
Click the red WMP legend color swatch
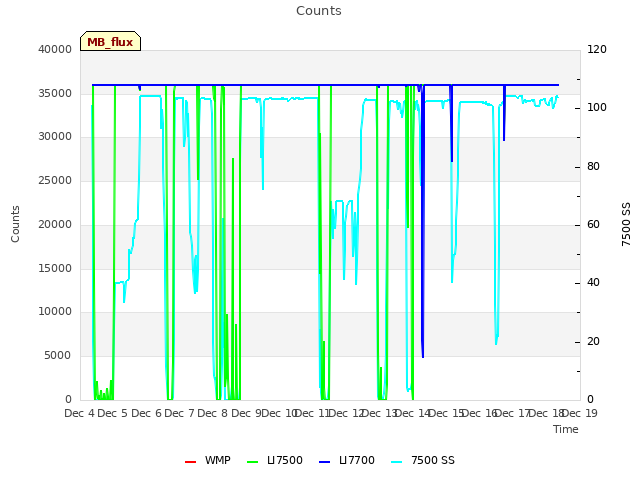click(190, 462)
